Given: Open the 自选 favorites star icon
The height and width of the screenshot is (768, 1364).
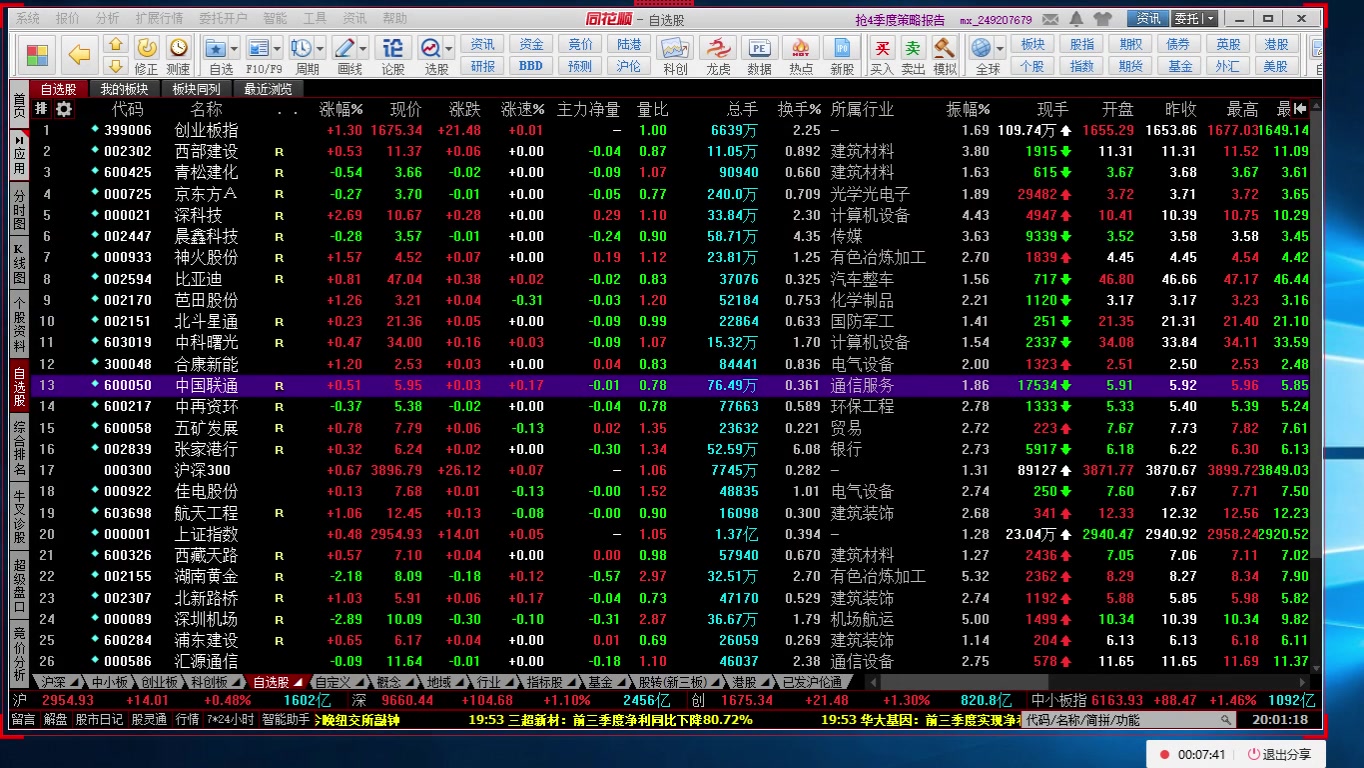Looking at the screenshot, I should pos(215,48).
